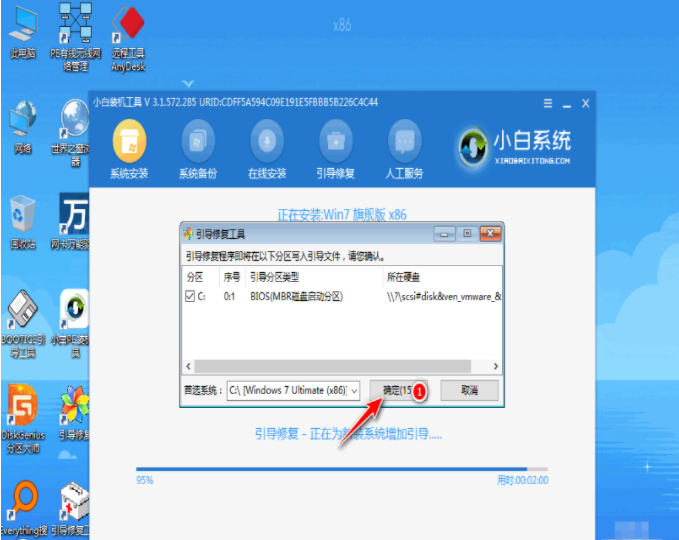
Task: Click the small chevron above the window
Action: click(x=188, y=83)
